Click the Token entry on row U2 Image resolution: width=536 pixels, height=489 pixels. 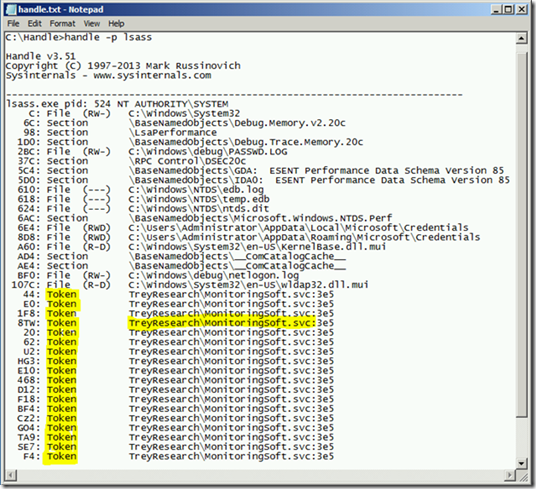pos(62,352)
